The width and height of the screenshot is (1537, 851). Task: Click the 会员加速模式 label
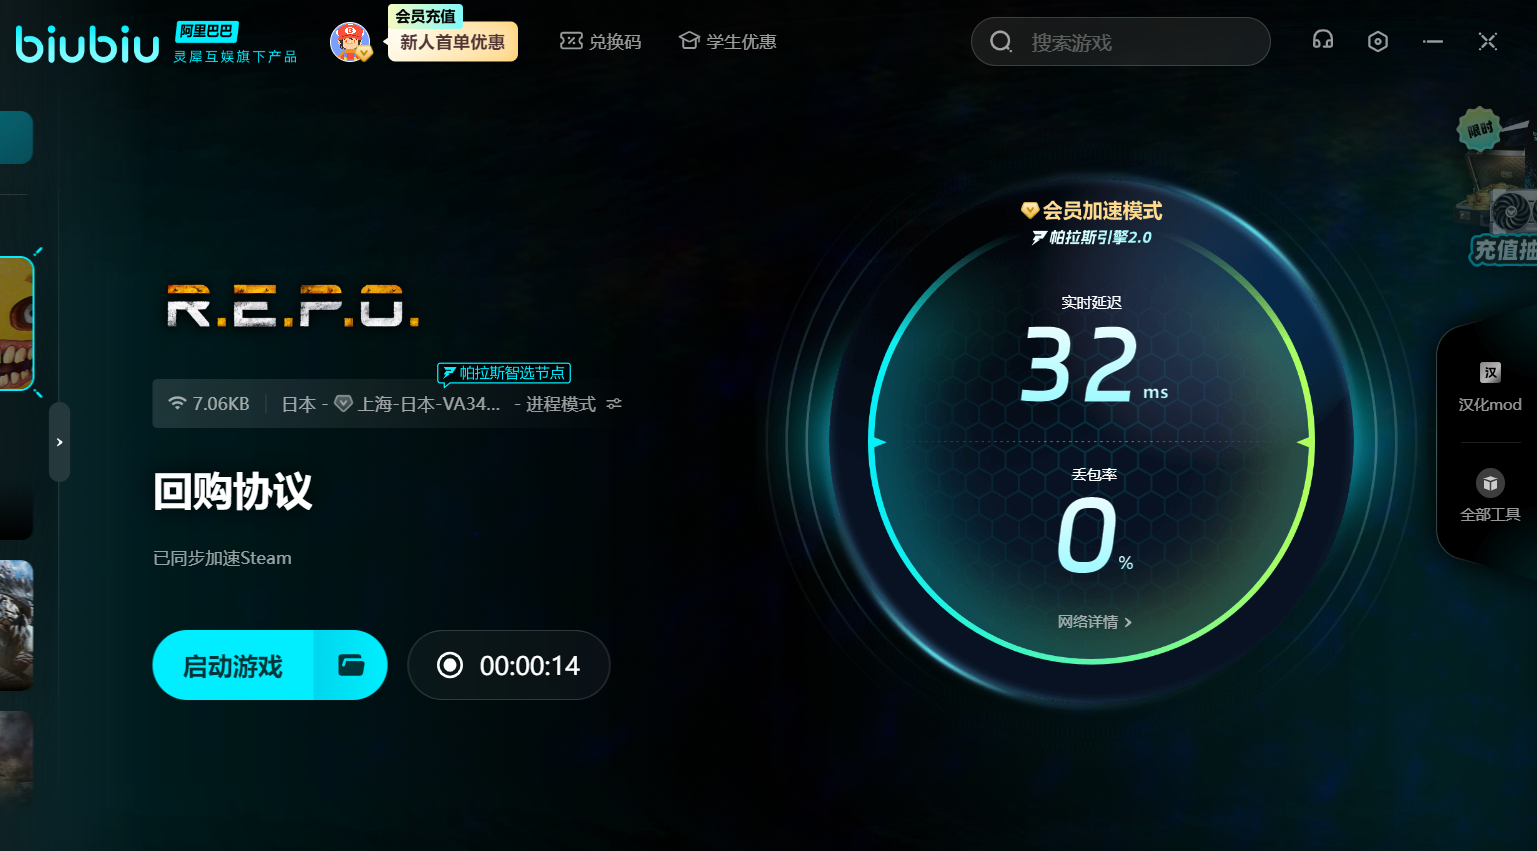click(x=1092, y=210)
